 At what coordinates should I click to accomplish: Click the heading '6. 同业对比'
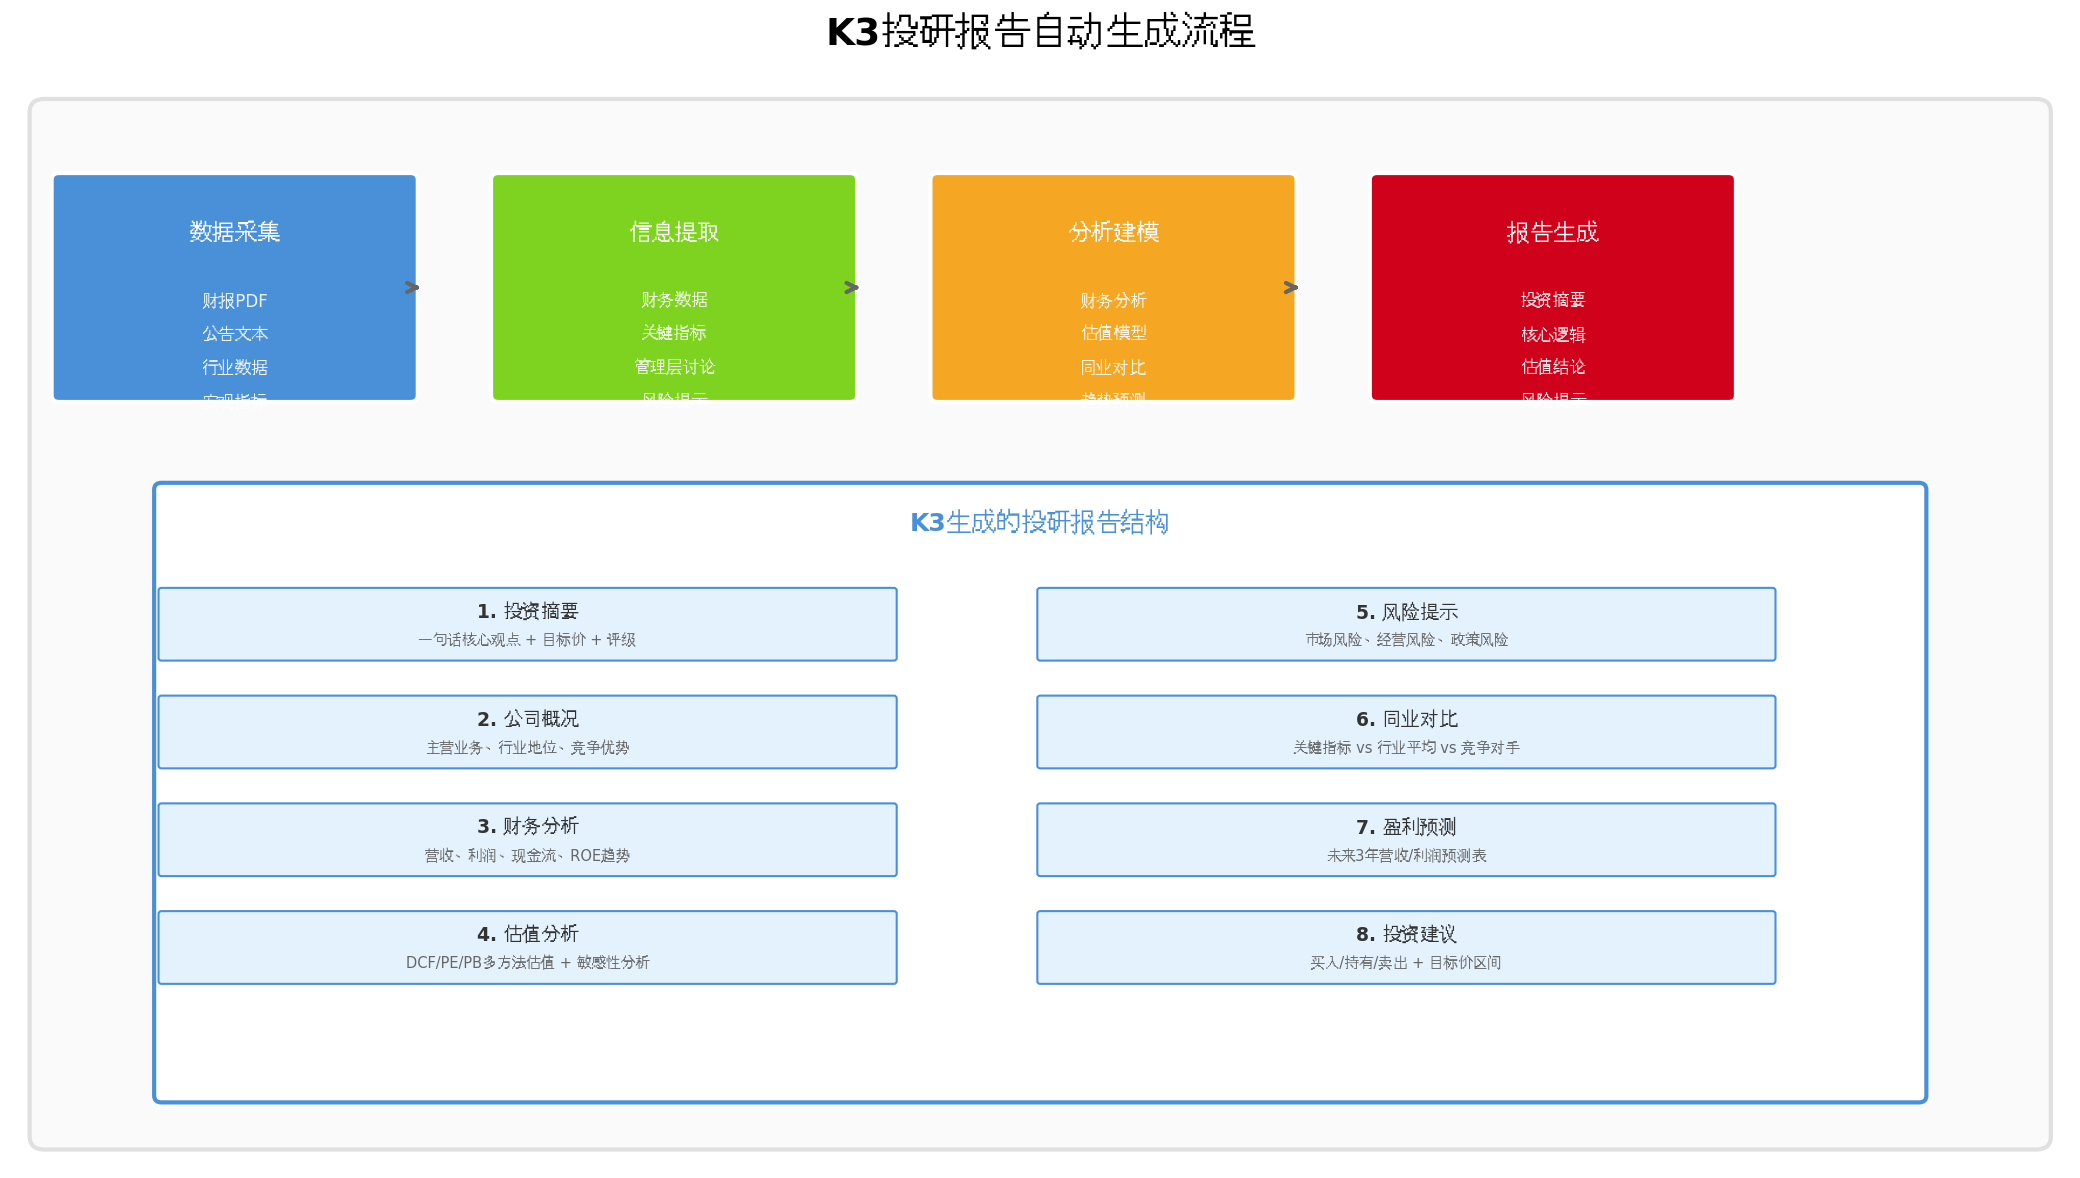[1407, 719]
